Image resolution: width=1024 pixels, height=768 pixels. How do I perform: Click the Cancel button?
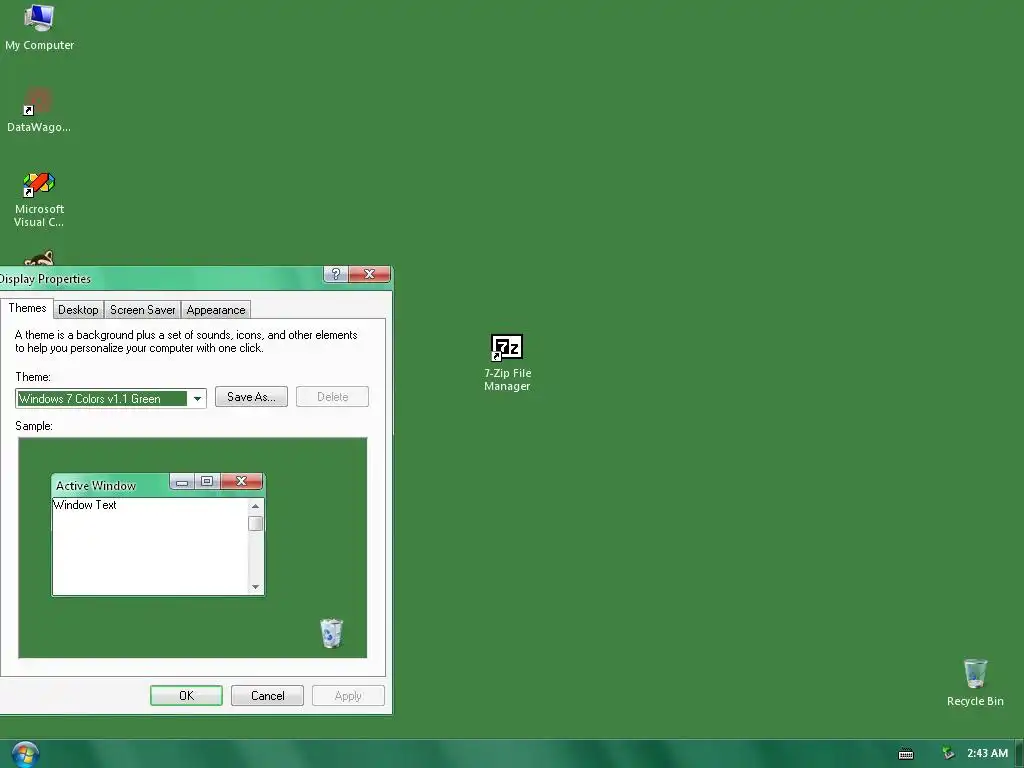coord(267,696)
